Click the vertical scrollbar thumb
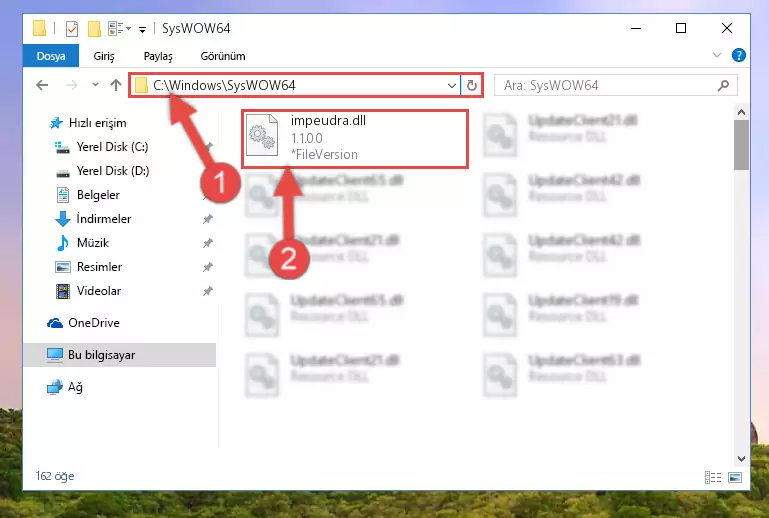 [741, 145]
